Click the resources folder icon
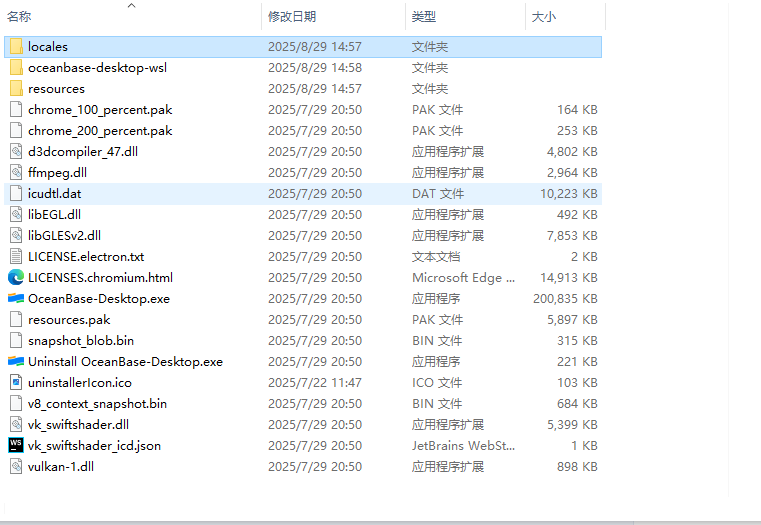Viewport: 761px width, 525px height. click(16, 88)
